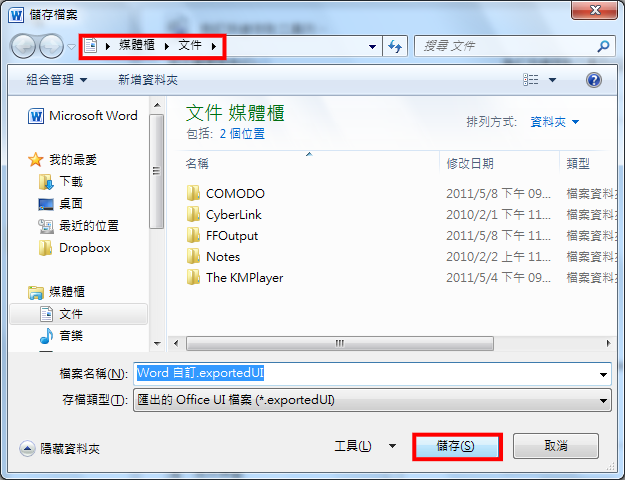Click the horizontal scrollbar thumb
Viewport: 625px width, 480px height.
click(340, 343)
